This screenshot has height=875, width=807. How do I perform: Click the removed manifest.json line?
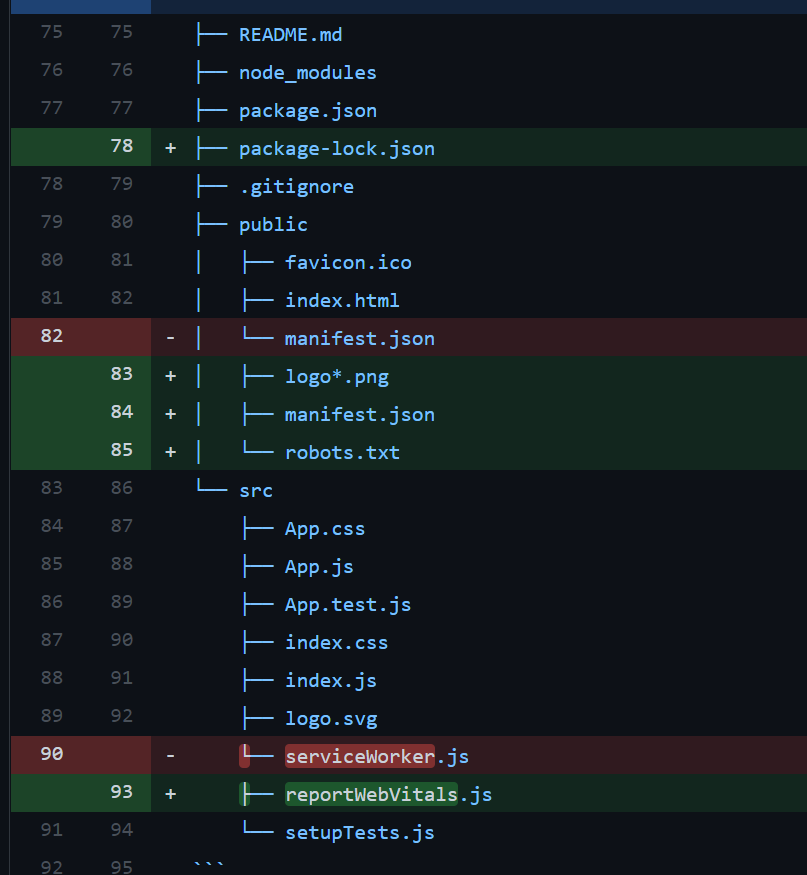(359, 338)
